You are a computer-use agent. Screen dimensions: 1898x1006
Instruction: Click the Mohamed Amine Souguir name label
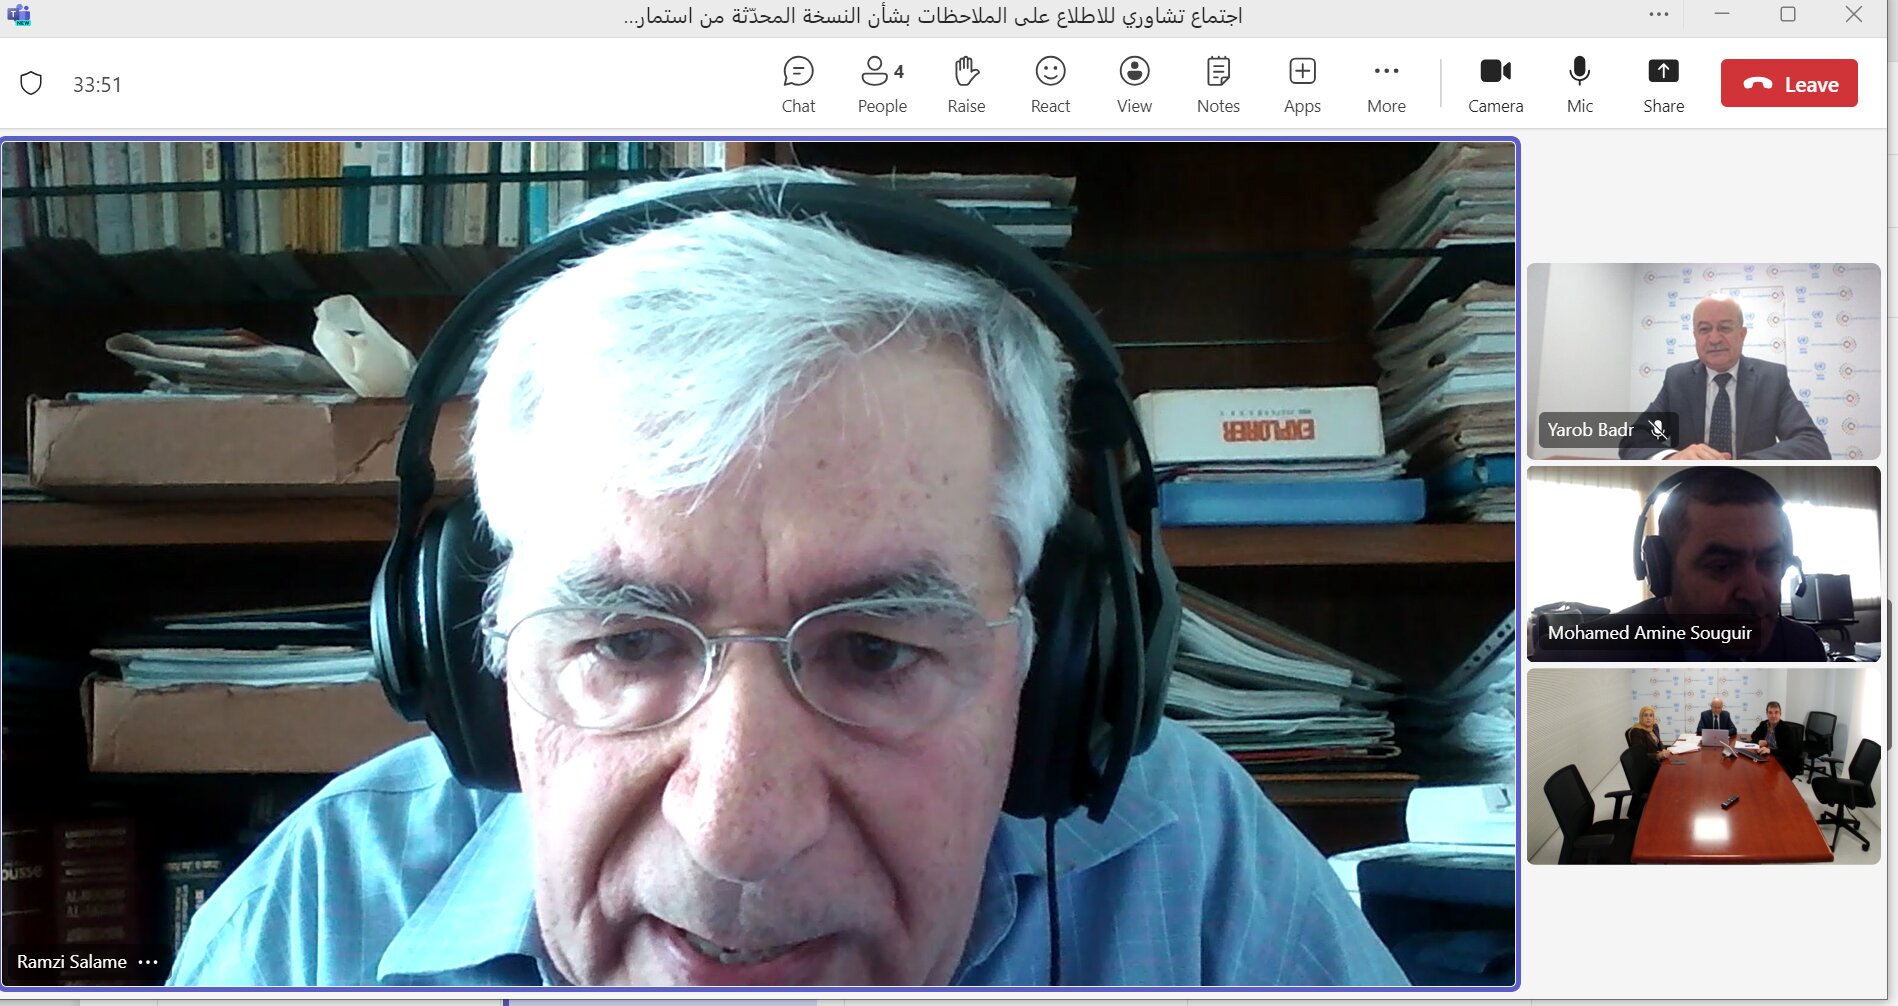pos(1649,633)
